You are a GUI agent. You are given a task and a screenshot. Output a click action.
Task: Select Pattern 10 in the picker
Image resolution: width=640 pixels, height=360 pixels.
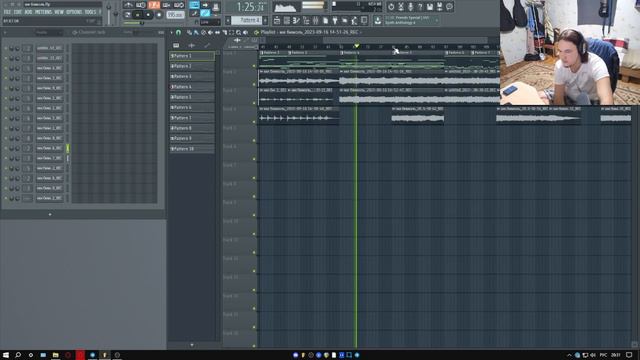pyautogui.click(x=192, y=149)
